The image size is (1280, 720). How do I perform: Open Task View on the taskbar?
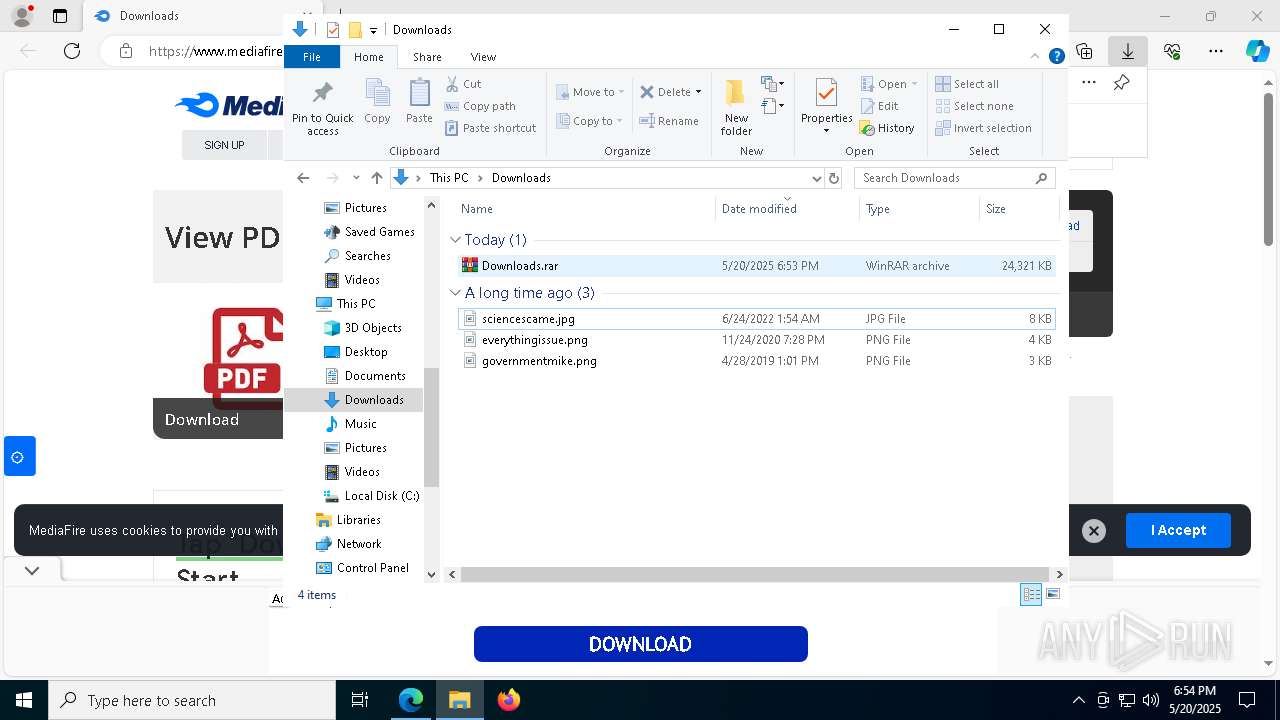(360, 700)
